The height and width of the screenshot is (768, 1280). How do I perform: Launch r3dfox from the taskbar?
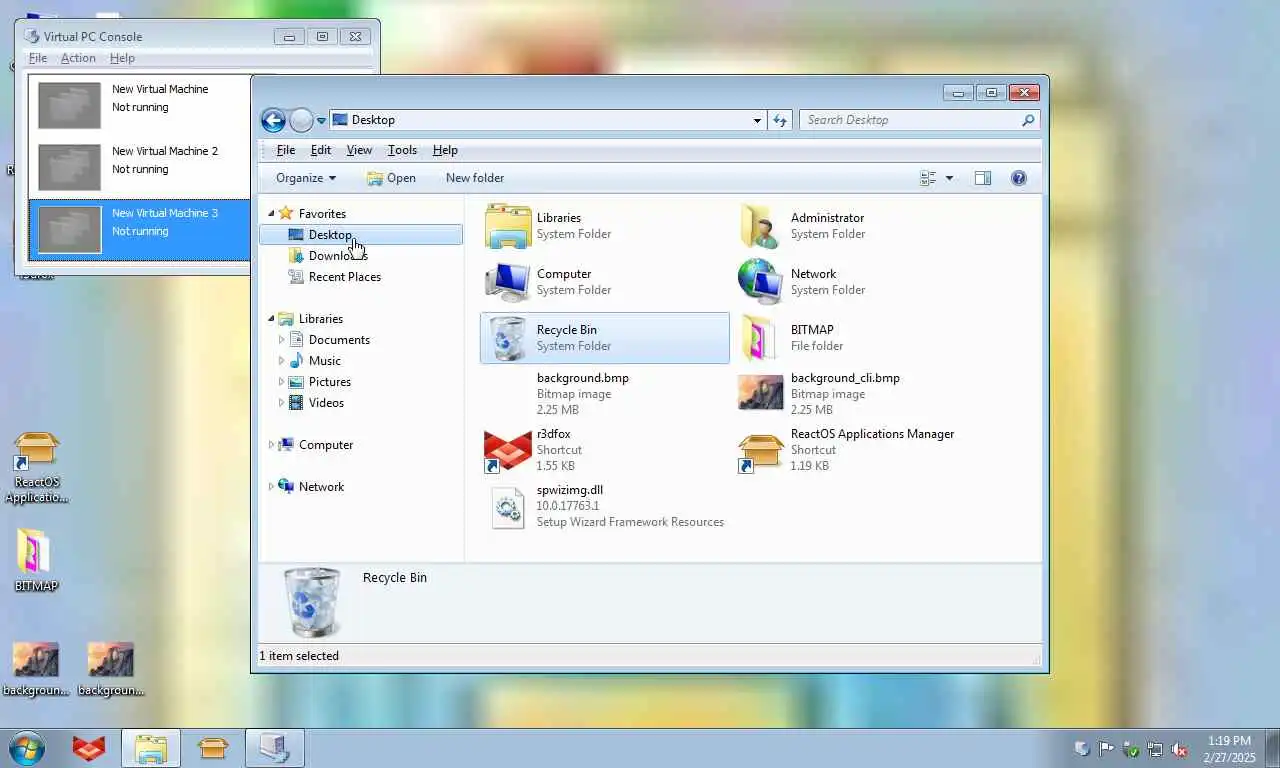click(x=89, y=748)
